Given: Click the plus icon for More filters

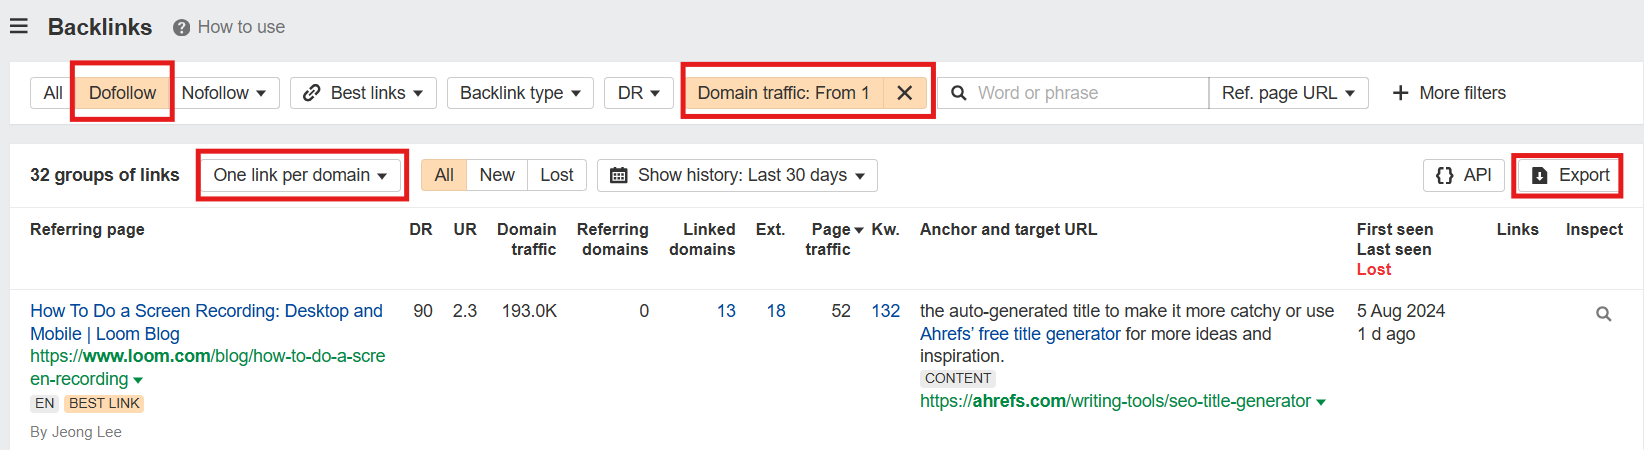Looking at the screenshot, I should coord(1400,93).
